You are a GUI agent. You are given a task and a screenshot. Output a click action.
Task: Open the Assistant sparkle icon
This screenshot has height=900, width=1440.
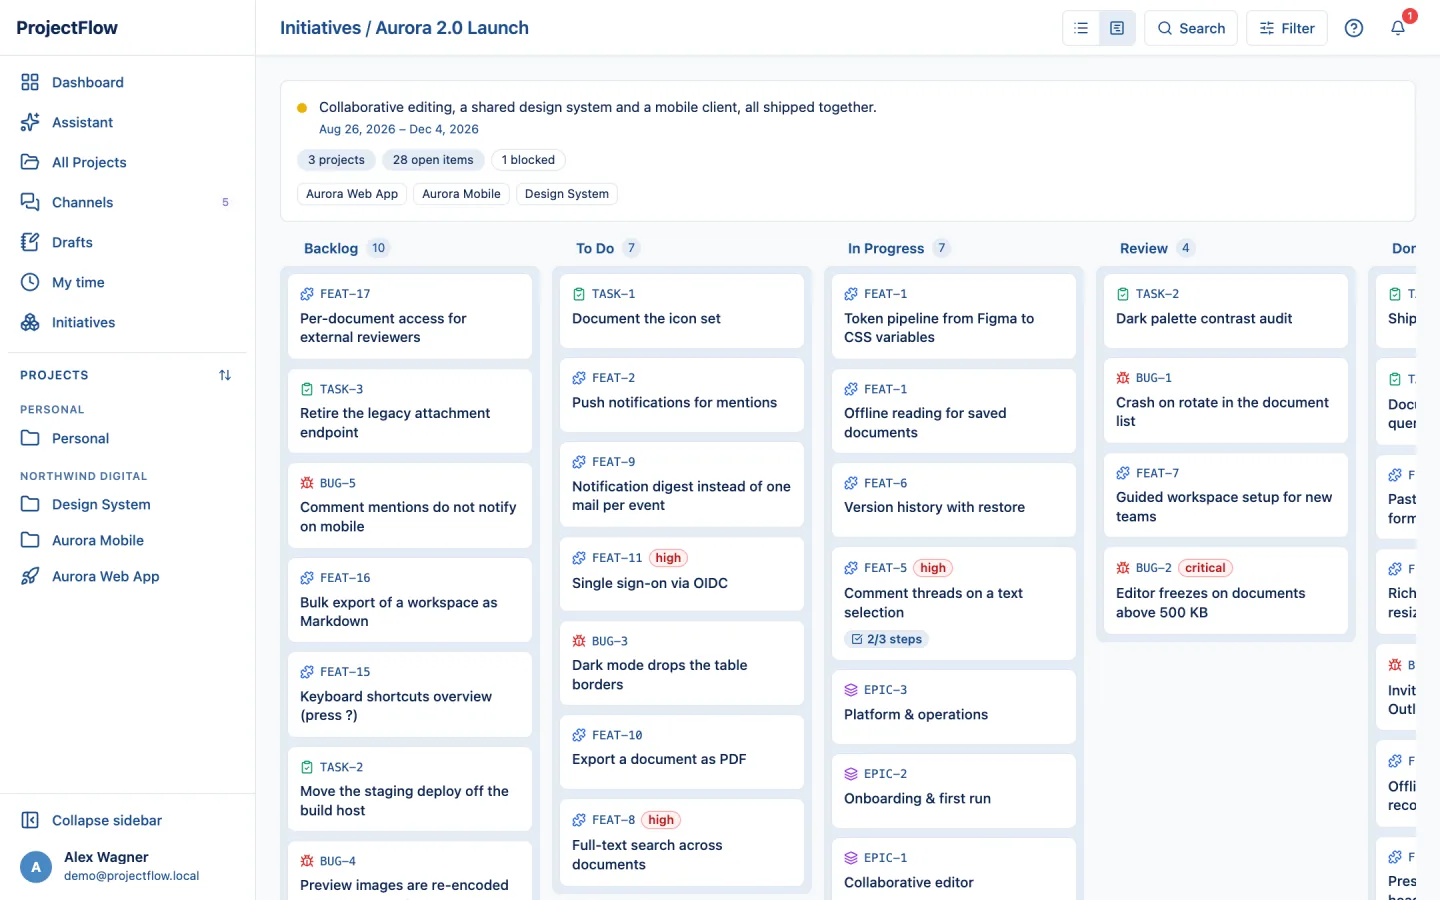pos(30,122)
